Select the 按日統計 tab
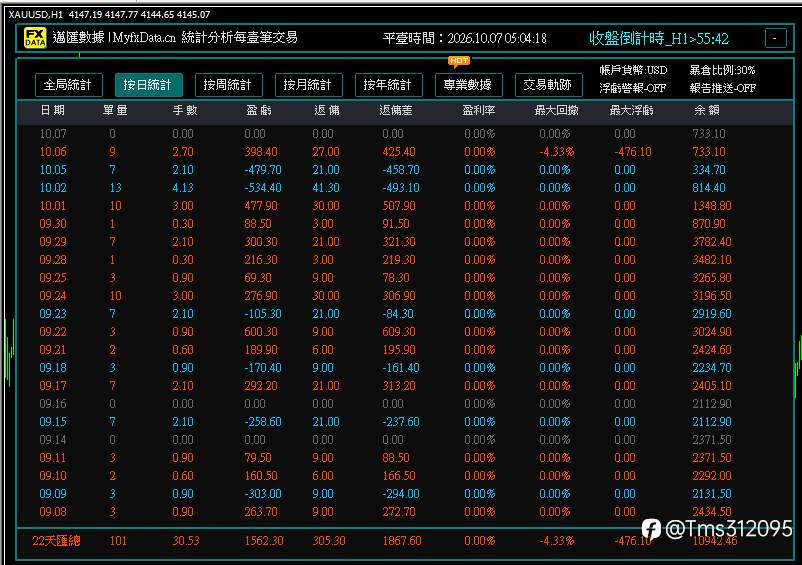 [x=148, y=85]
